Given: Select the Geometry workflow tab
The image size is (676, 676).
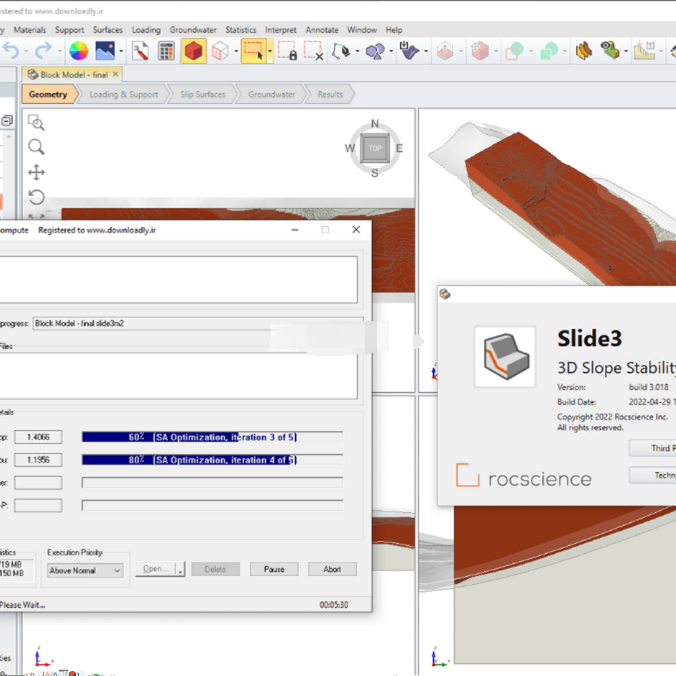Looking at the screenshot, I should pyautogui.click(x=48, y=94).
